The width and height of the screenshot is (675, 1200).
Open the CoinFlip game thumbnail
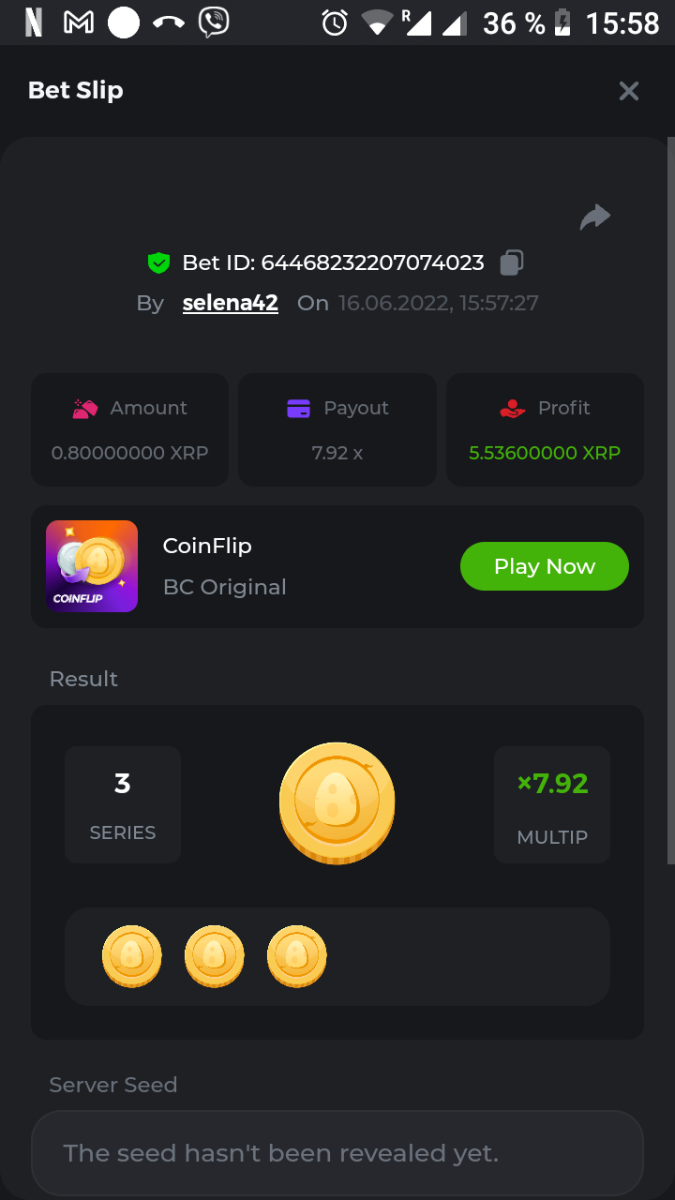pos(92,566)
